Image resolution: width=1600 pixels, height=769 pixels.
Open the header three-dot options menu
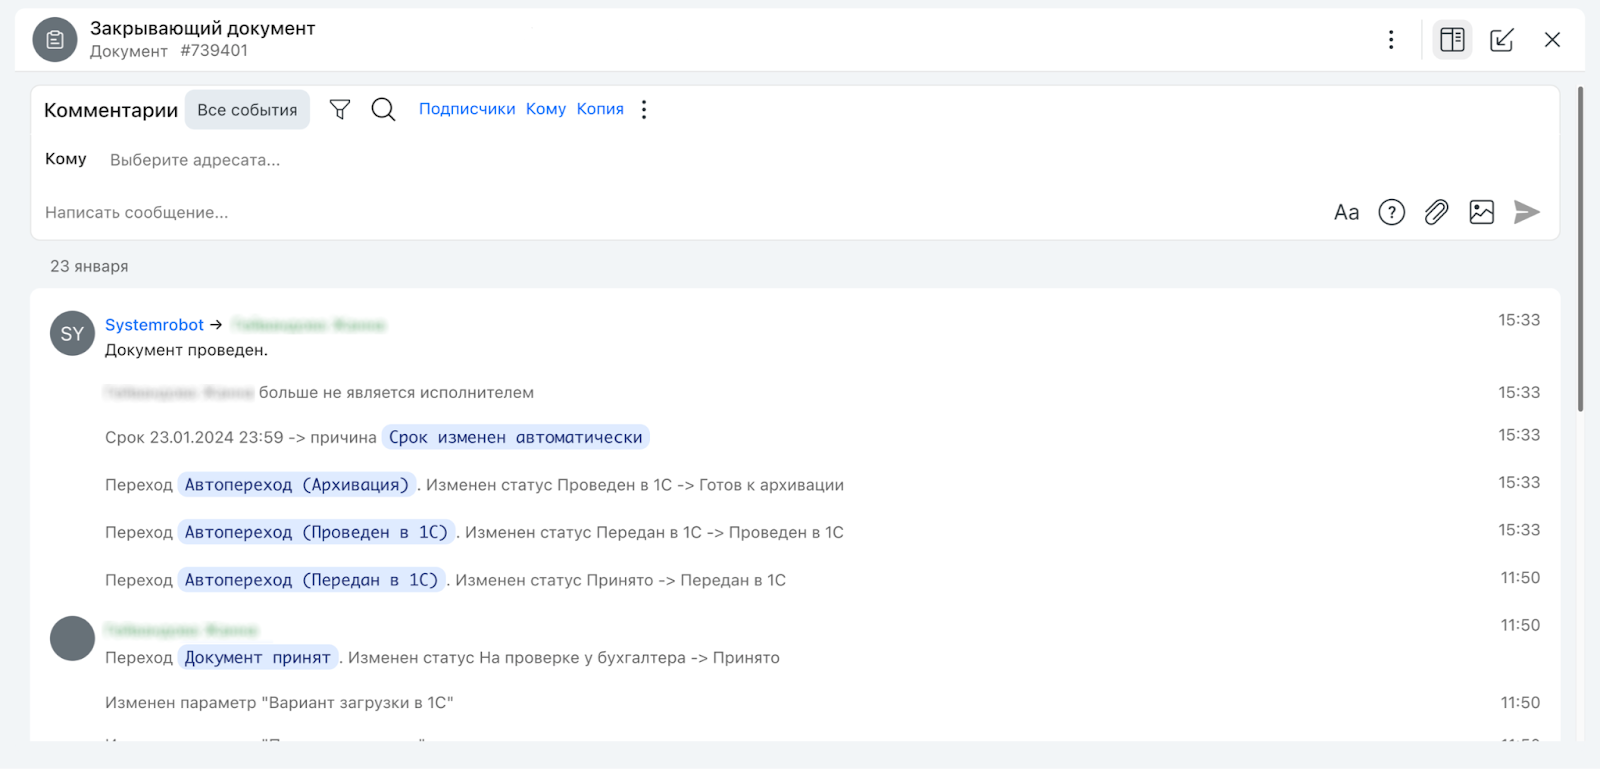tap(1391, 40)
